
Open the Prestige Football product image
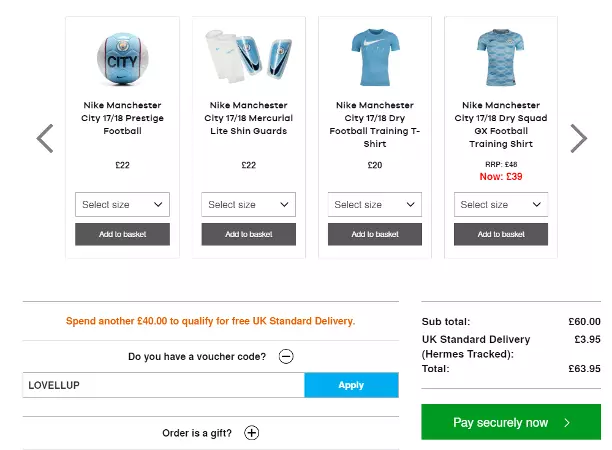pyautogui.click(x=122, y=57)
